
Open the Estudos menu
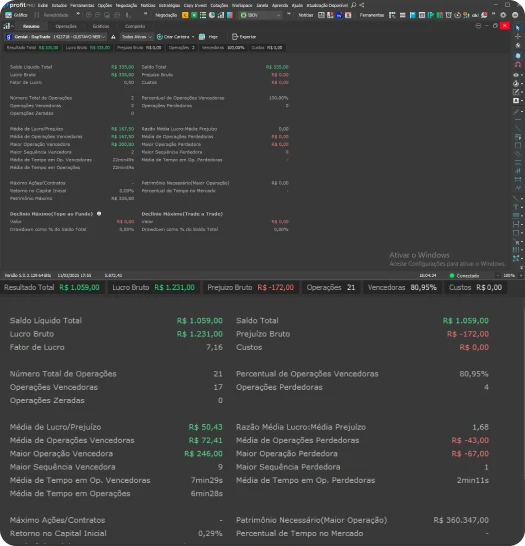(59, 5)
